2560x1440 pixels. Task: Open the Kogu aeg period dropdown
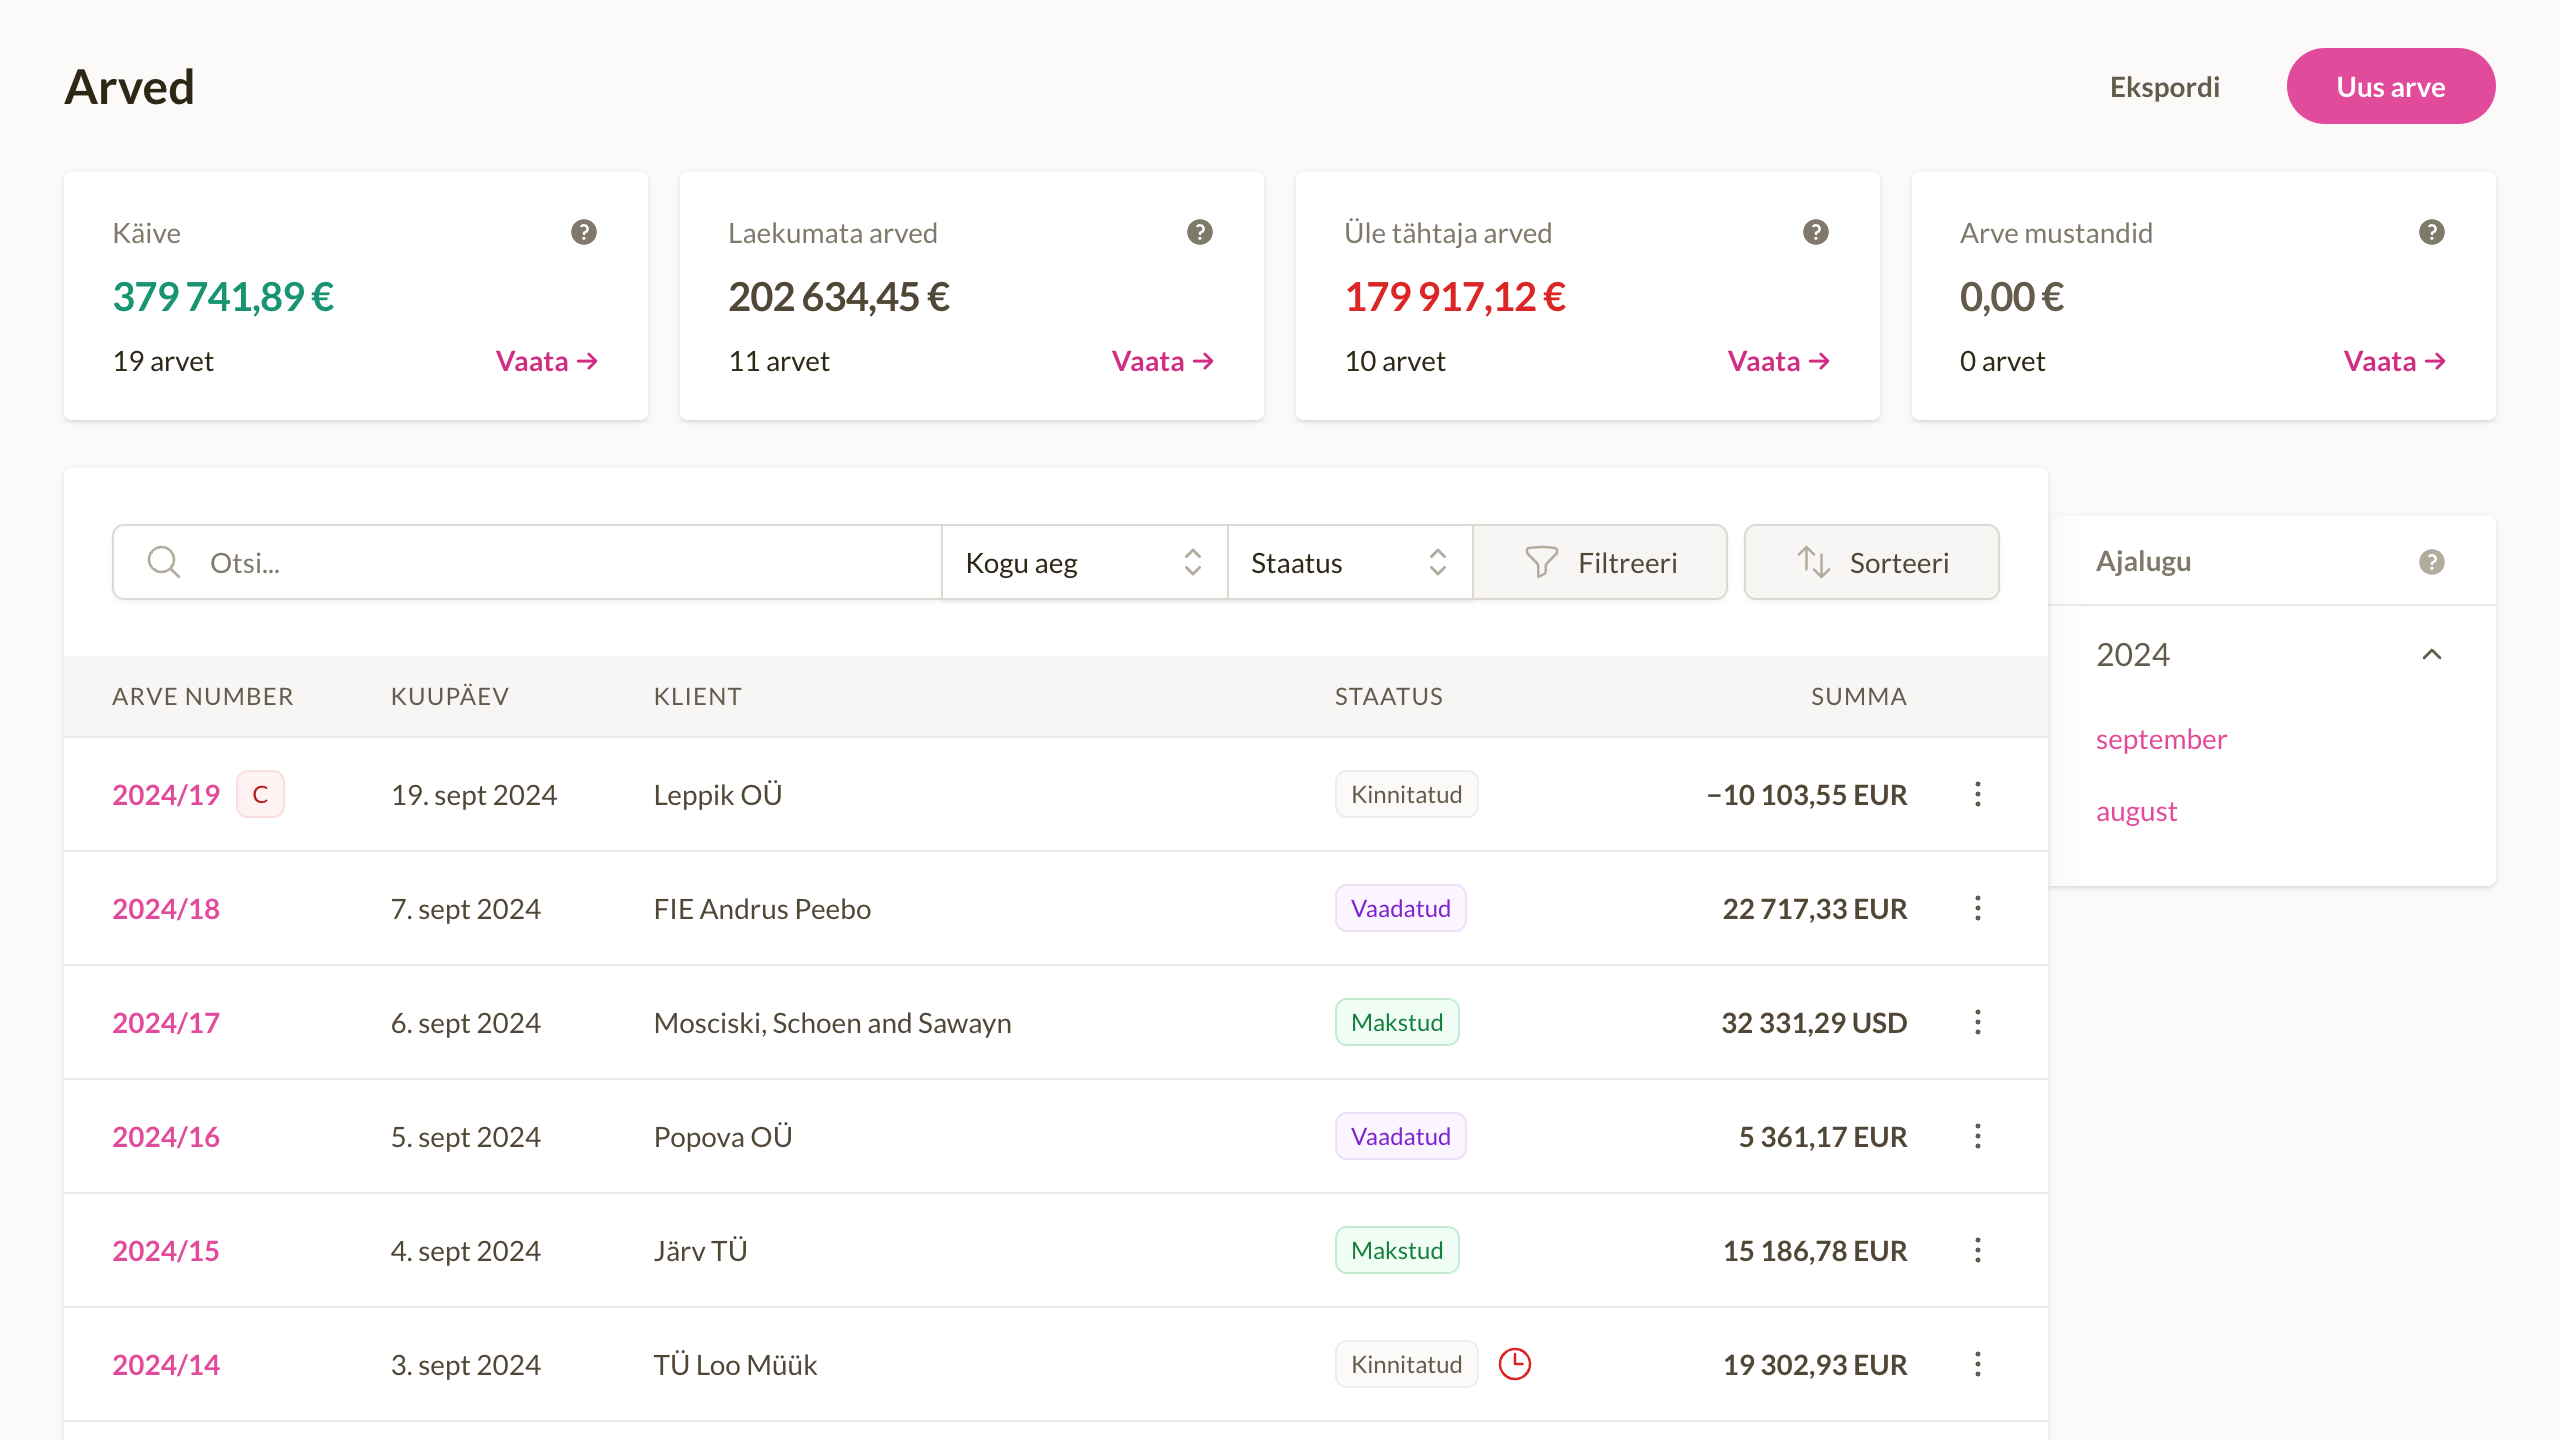(x=1084, y=562)
